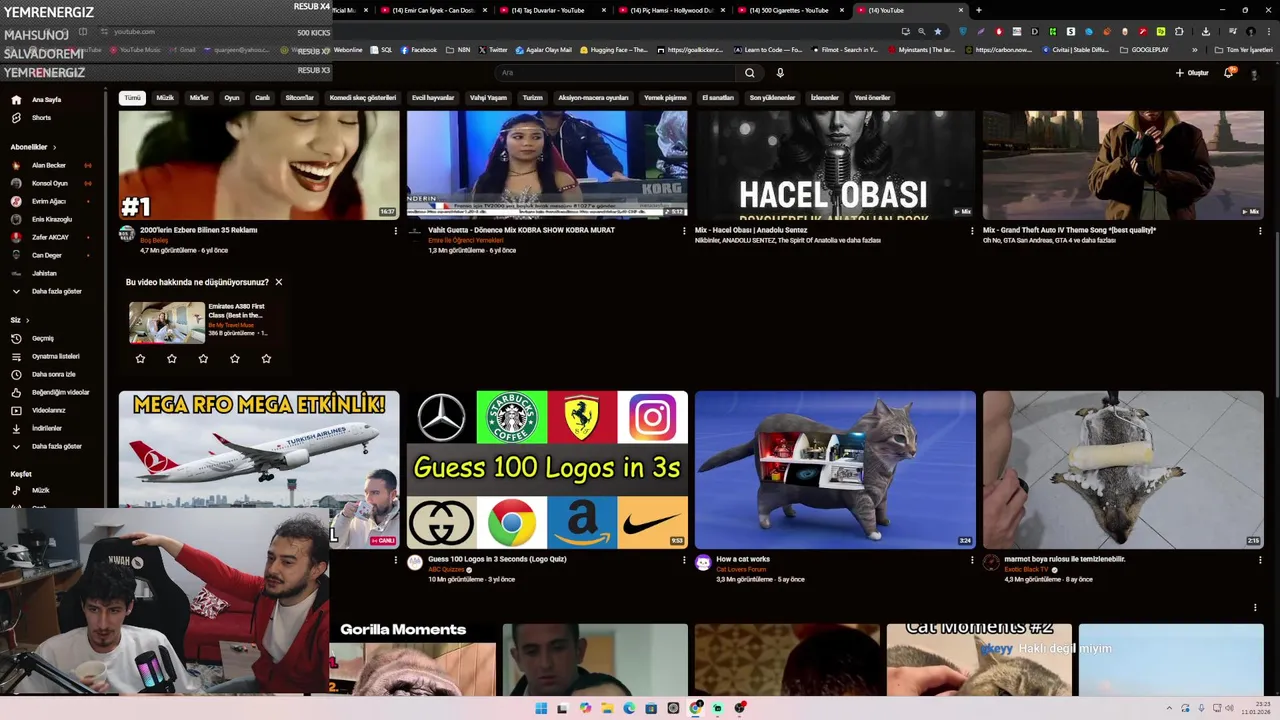Open How a cat works thumbnail
The width and height of the screenshot is (1280, 720).
[835, 470]
